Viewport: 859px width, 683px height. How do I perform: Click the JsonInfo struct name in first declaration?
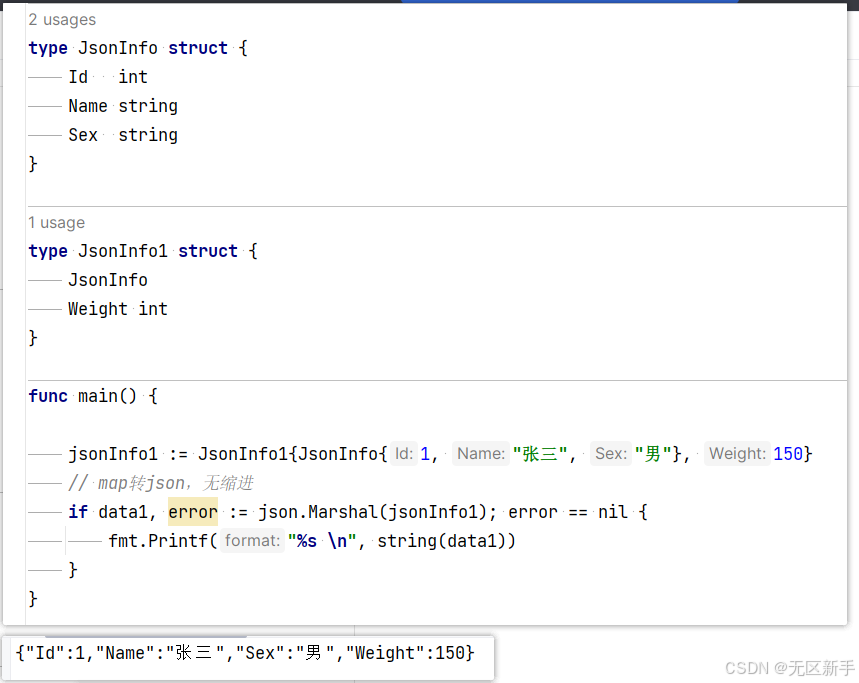[118, 48]
